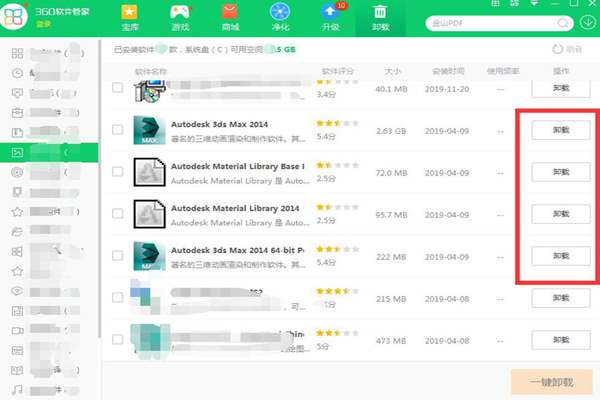Image resolution: width=600 pixels, height=400 pixels.
Task: Uninstall Autodesk 3ds Max 2014 with 卸载
Action: coord(561,130)
